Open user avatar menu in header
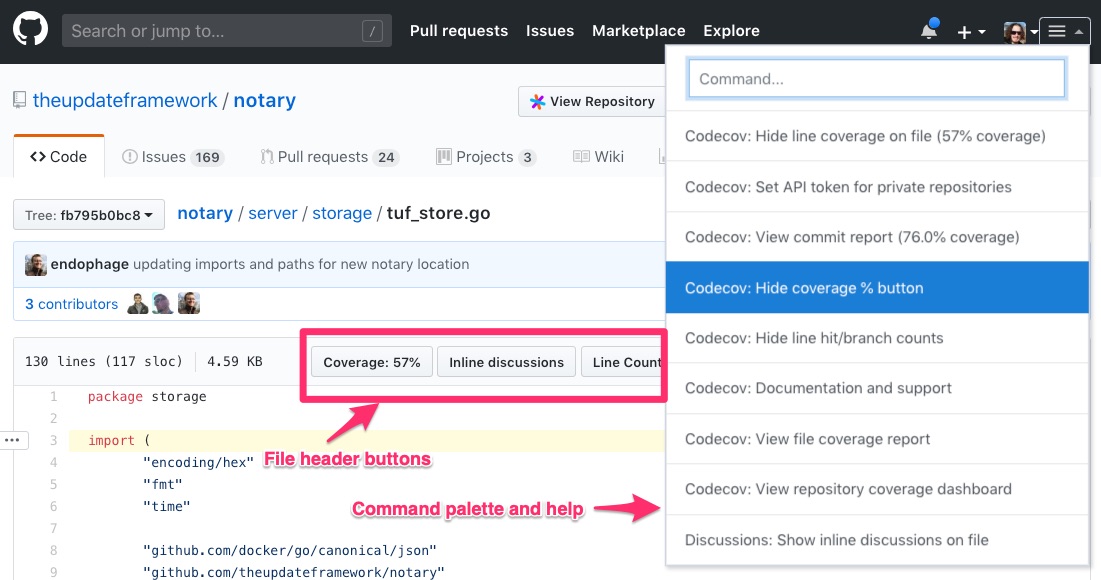The image size is (1101, 580). tap(1019, 32)
